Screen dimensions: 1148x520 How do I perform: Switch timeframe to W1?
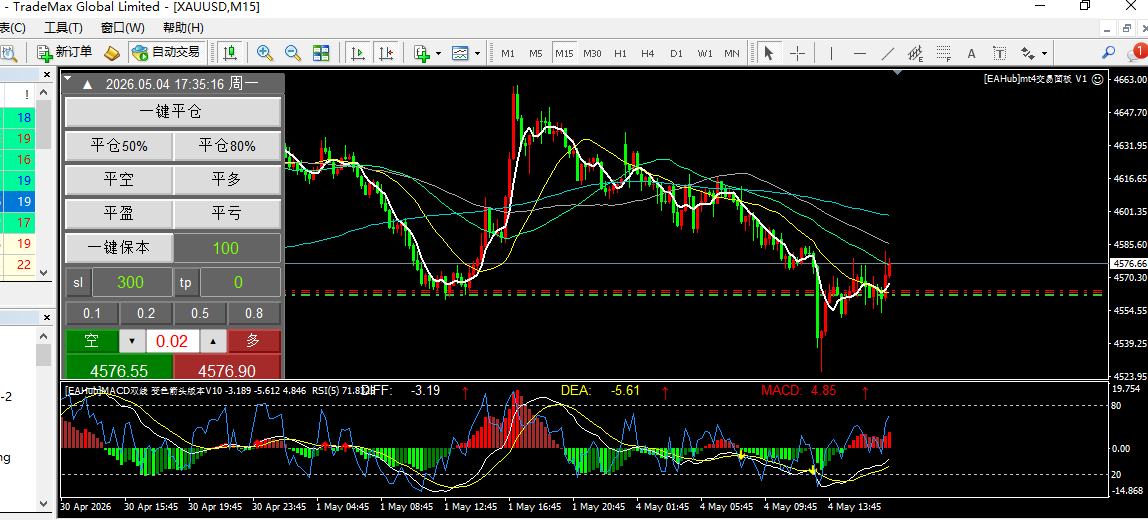[x=704, y=53]
